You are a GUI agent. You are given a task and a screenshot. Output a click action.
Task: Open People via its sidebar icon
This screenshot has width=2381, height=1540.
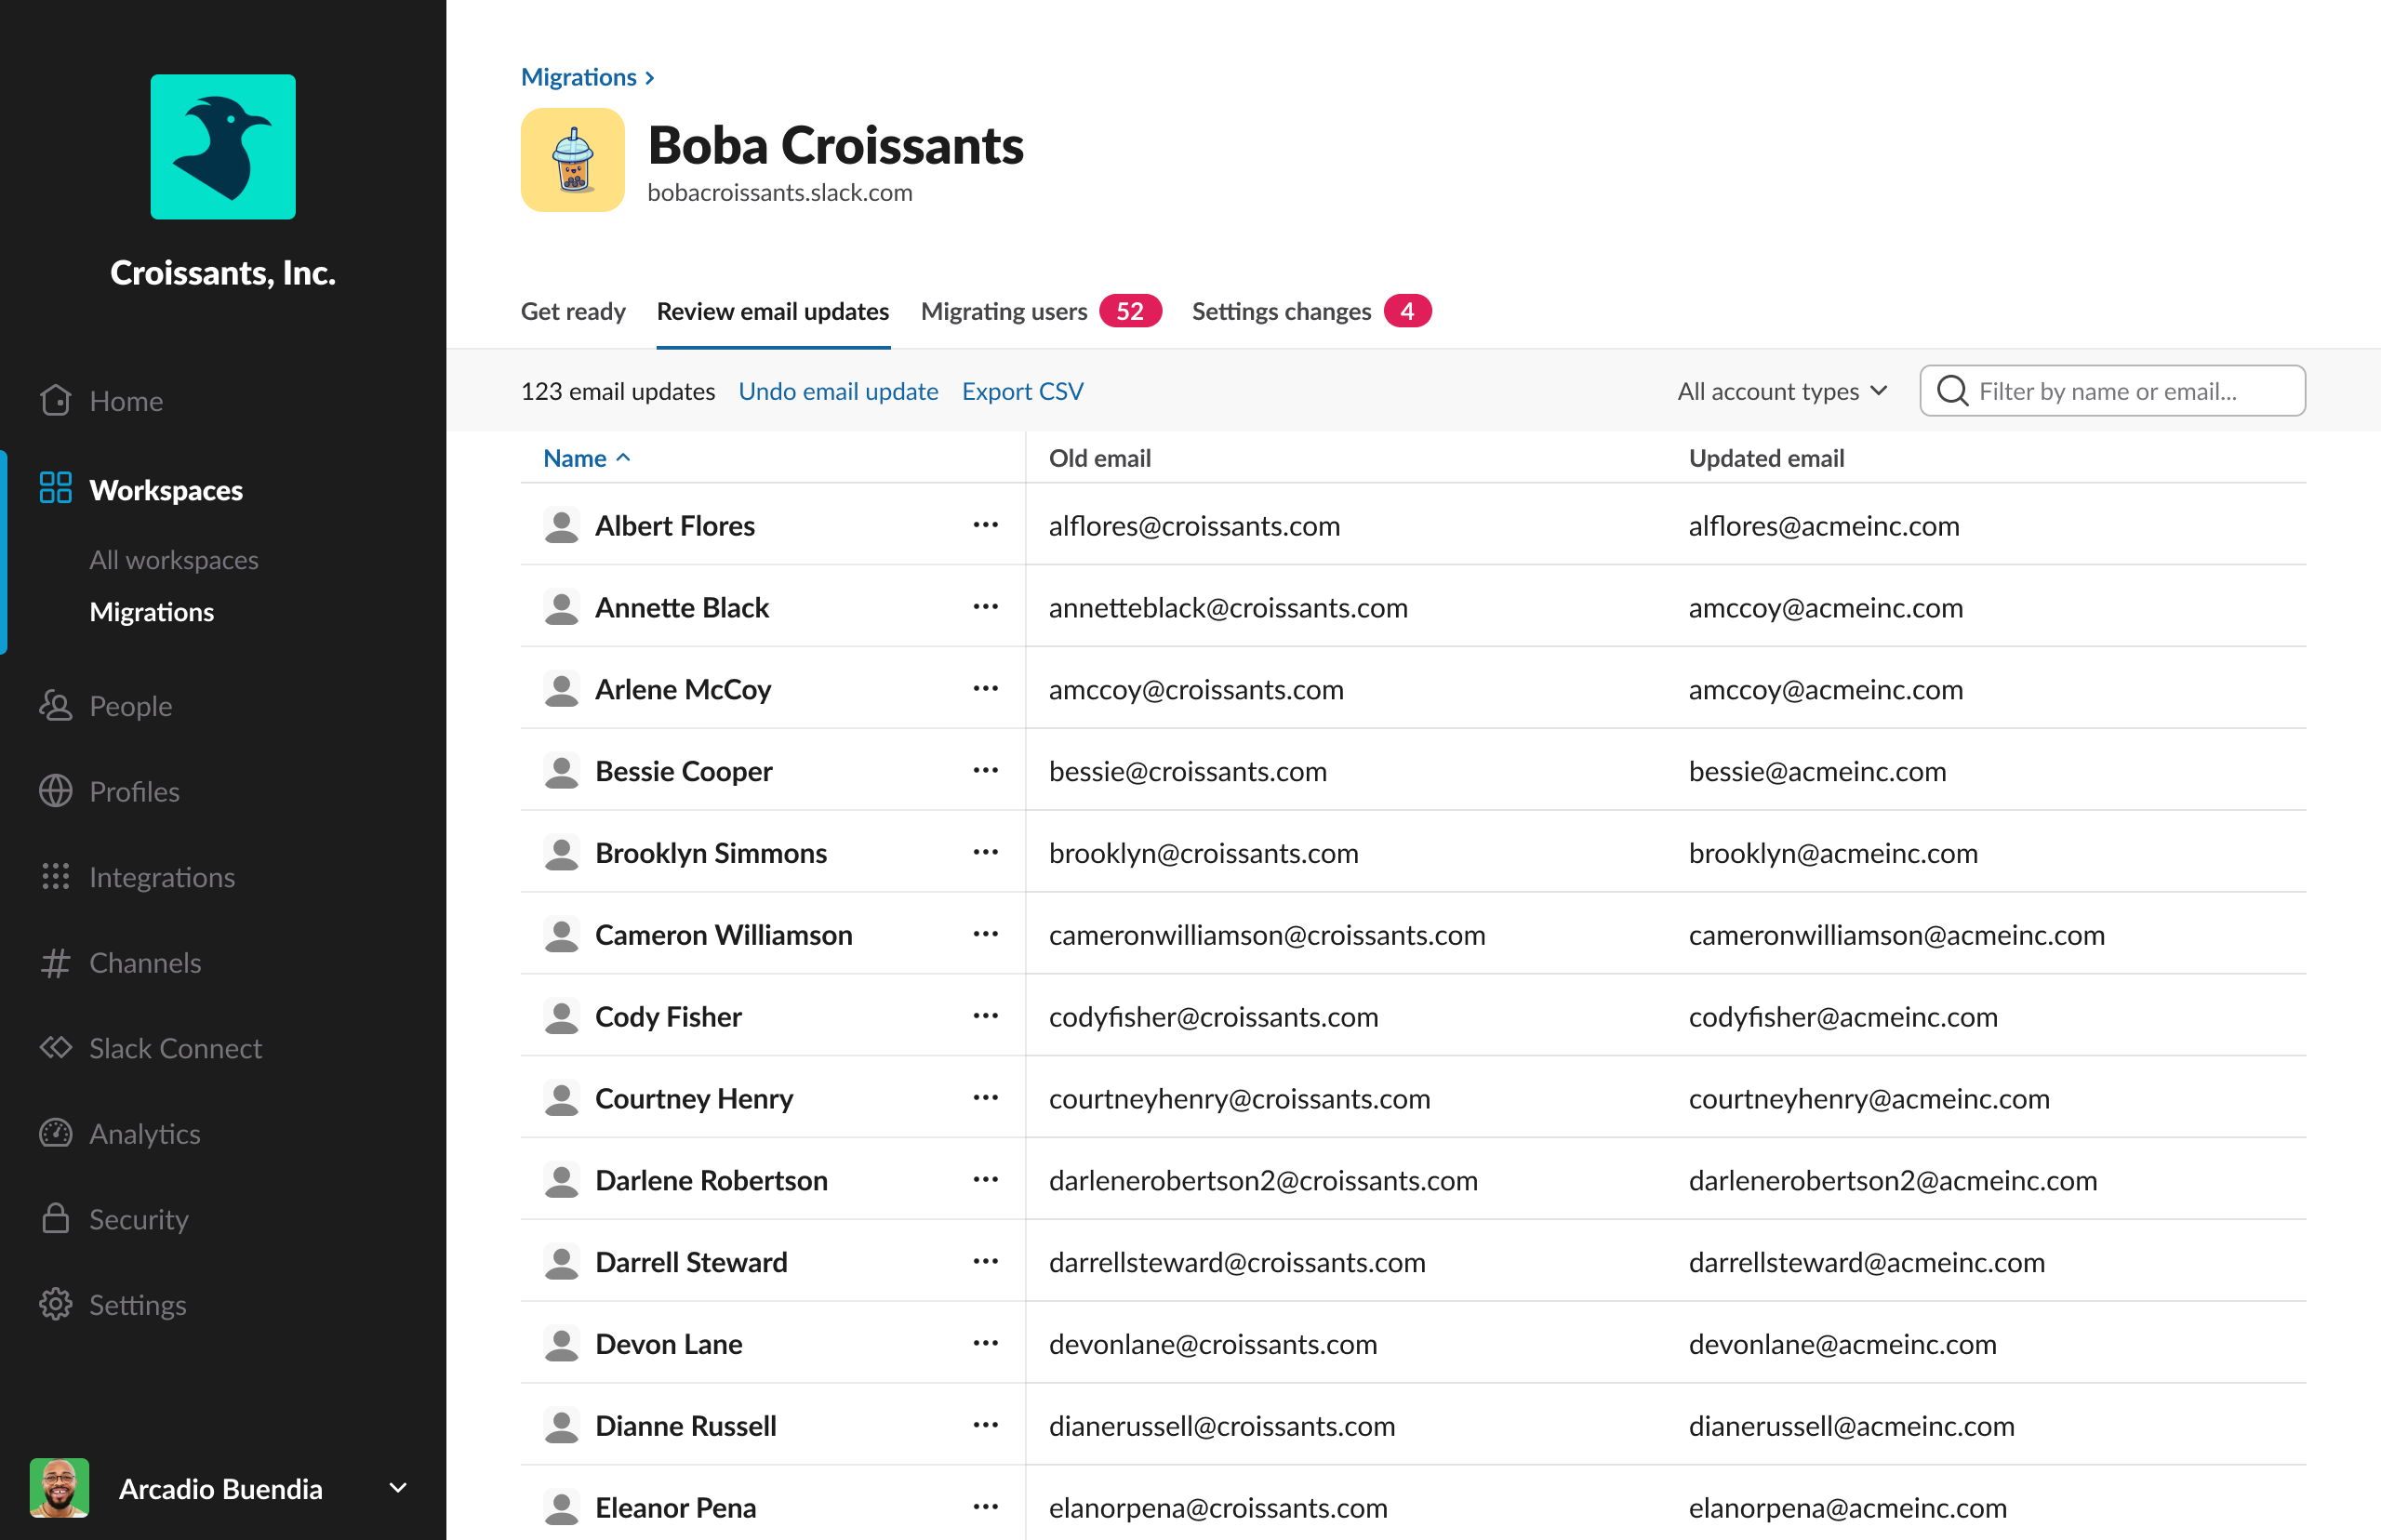[56, 706]
